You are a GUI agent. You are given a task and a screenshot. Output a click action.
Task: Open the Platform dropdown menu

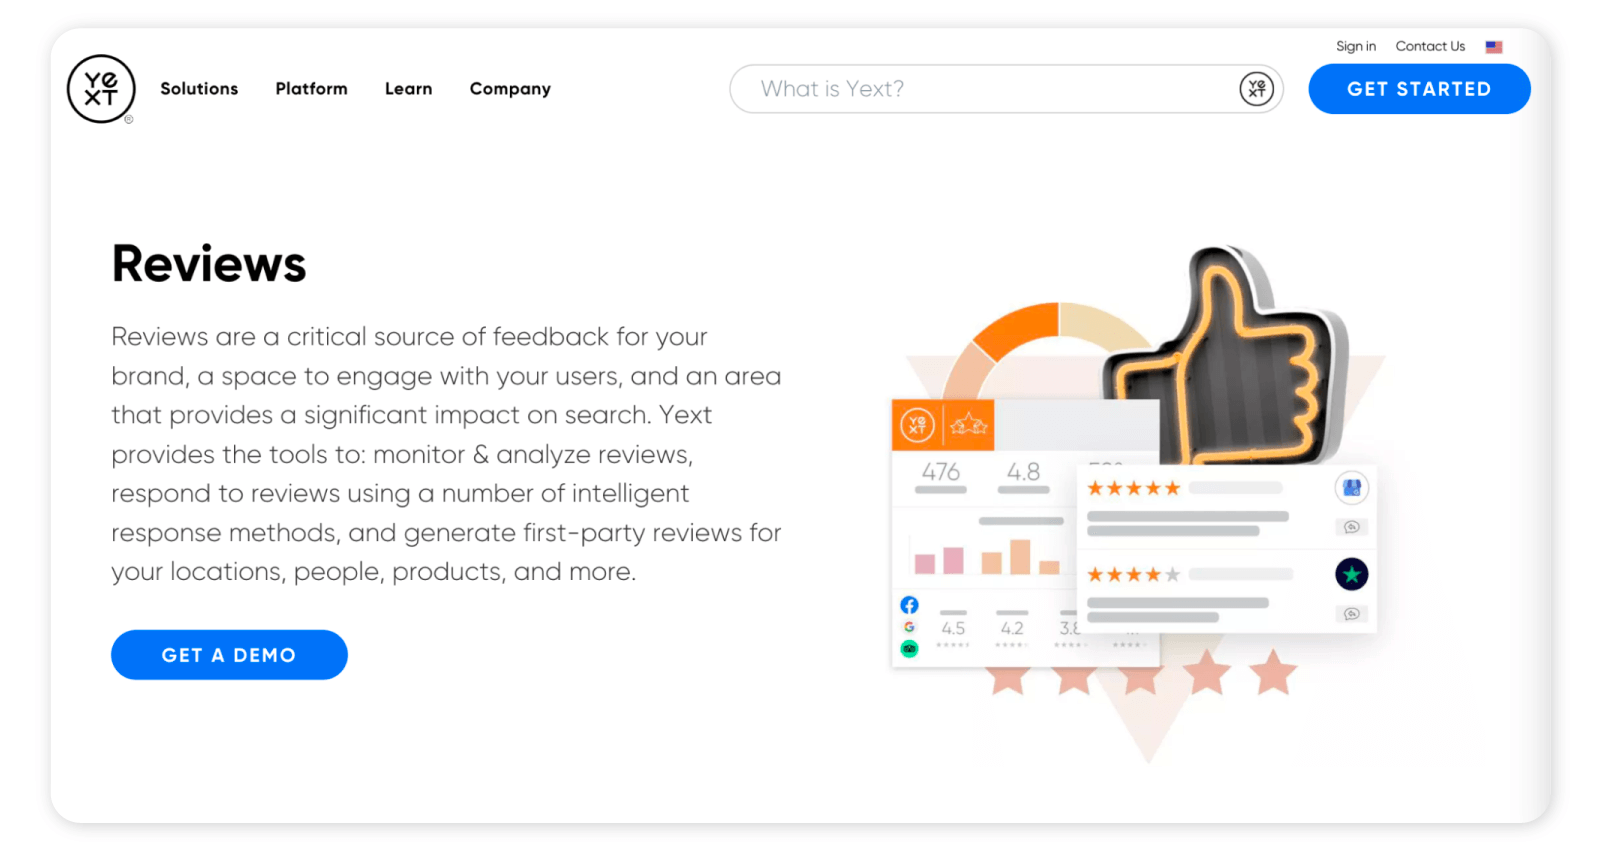(x=311, y=89)
